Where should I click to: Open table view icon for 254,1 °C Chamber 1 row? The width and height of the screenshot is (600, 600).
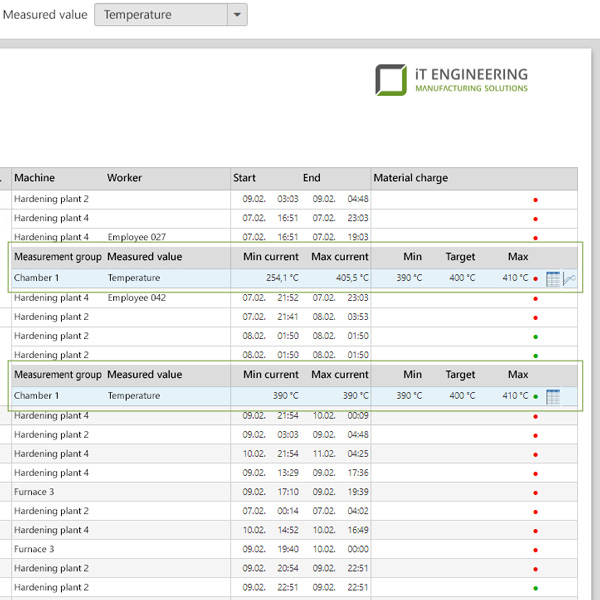(553, 279)
